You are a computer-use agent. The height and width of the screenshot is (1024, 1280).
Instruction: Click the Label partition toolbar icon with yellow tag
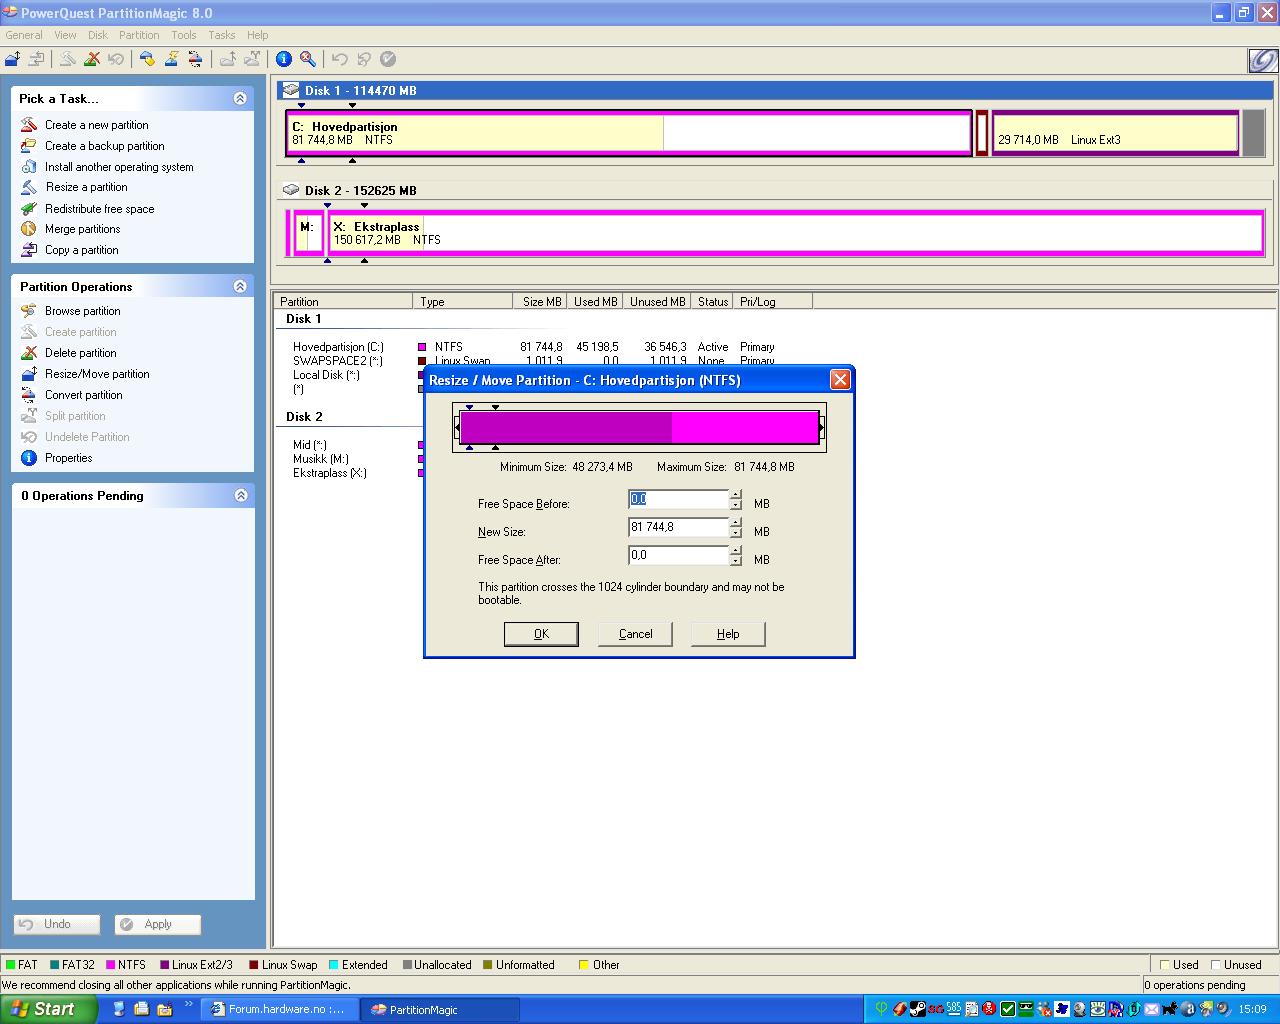147,59
